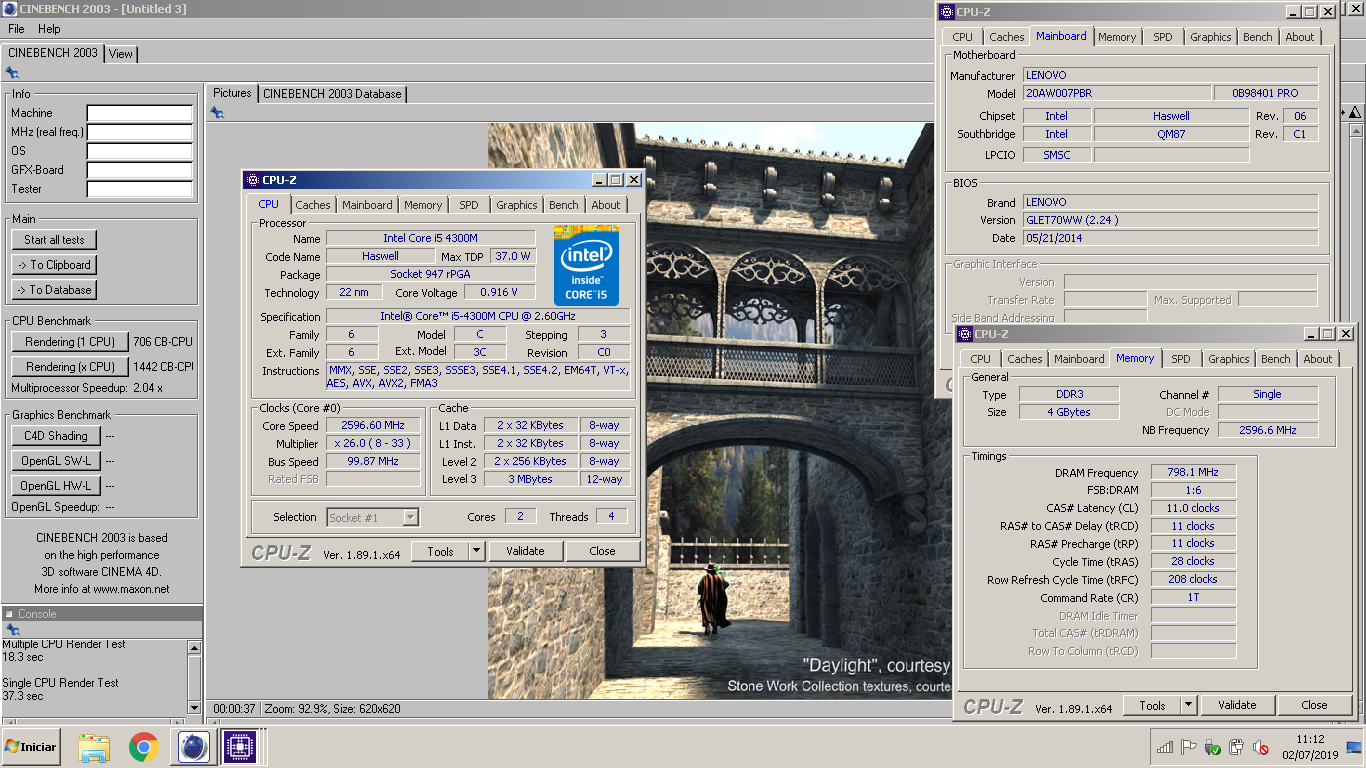Click the Intel Core i5 logo
Viewport: 1366px width, 768px height.
click(x=586, y=266)
